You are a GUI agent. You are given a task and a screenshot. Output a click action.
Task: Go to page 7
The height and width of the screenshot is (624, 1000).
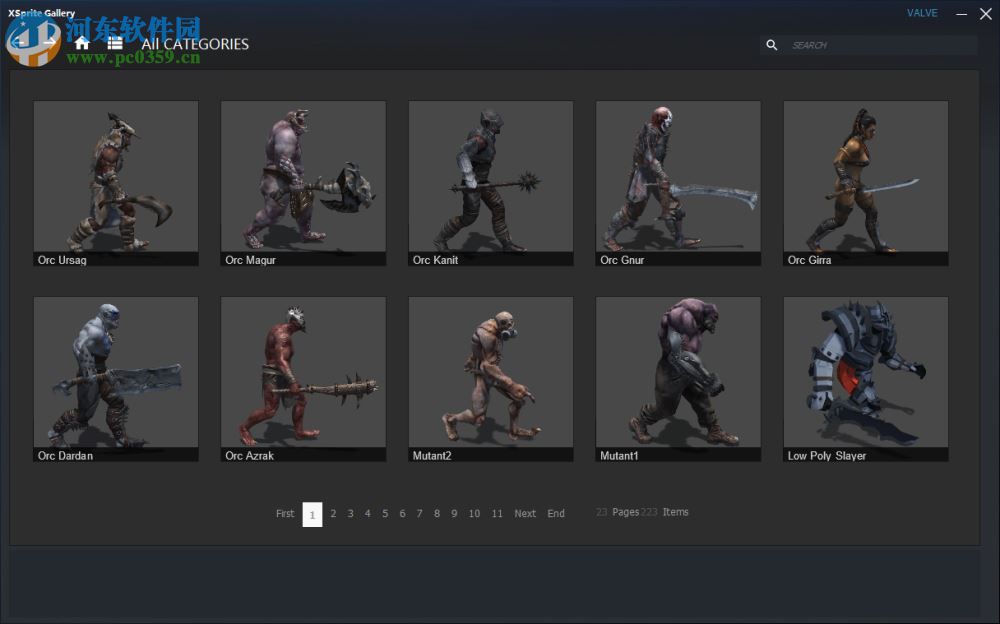pyautogui.click(x=420, y=514)
